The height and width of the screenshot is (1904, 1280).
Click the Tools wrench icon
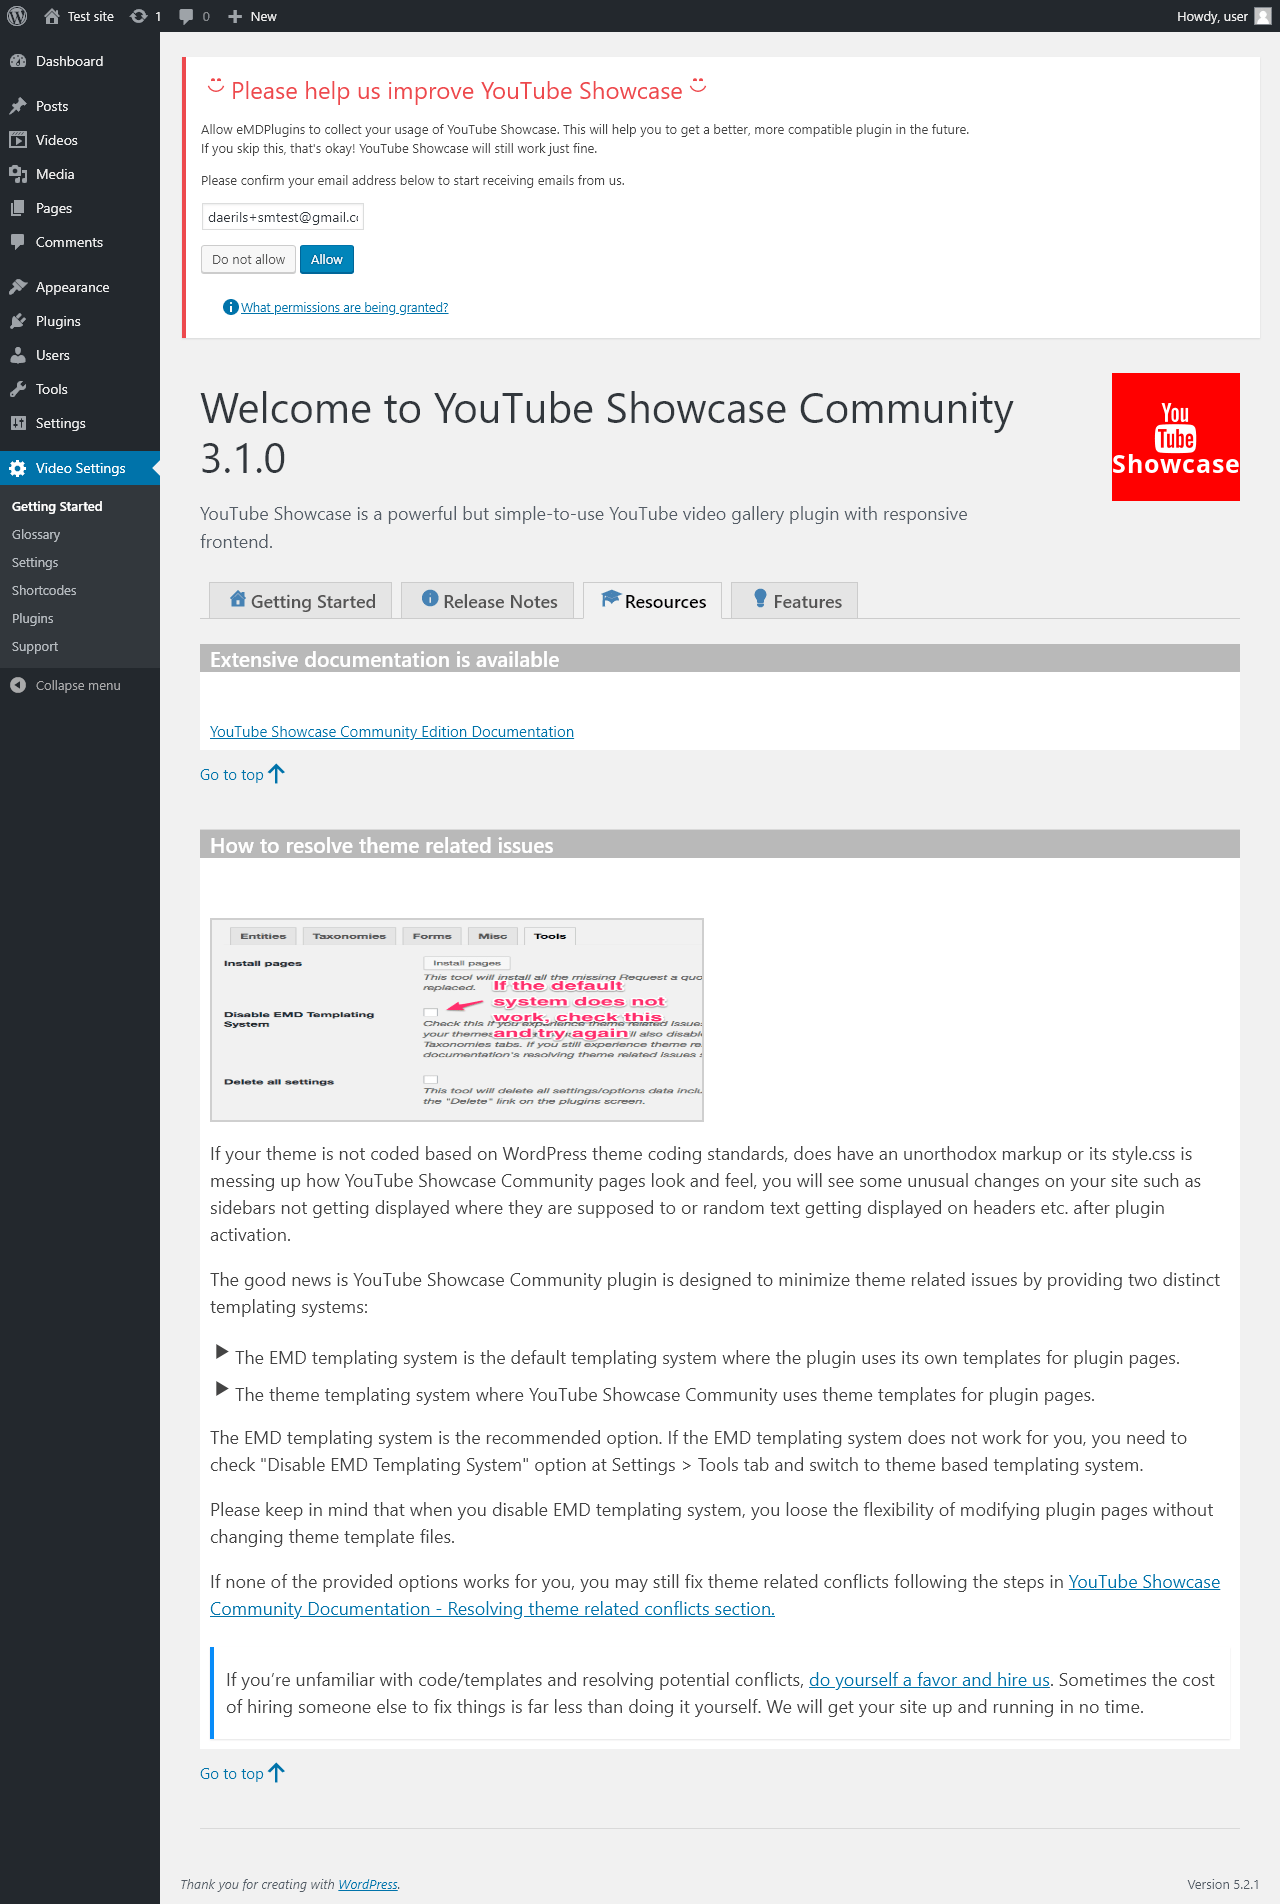[x=18, y=389]
